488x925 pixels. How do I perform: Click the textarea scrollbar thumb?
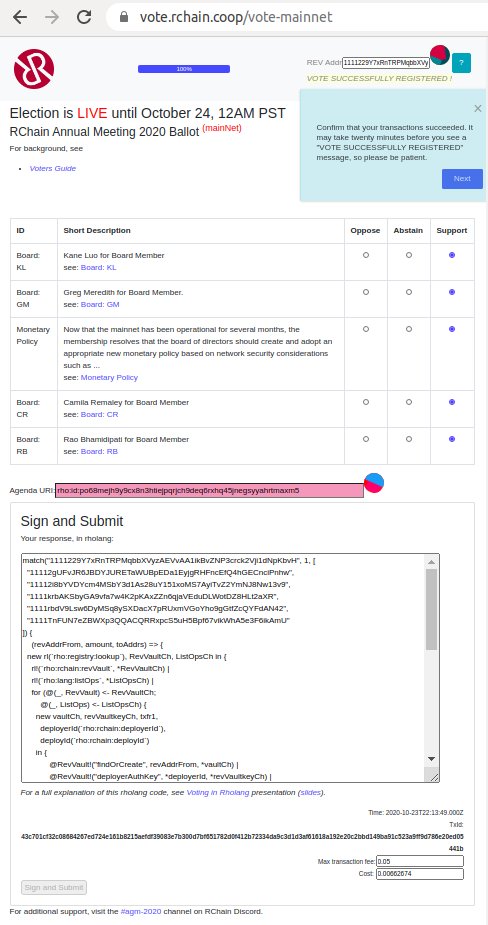pos(431,608)
